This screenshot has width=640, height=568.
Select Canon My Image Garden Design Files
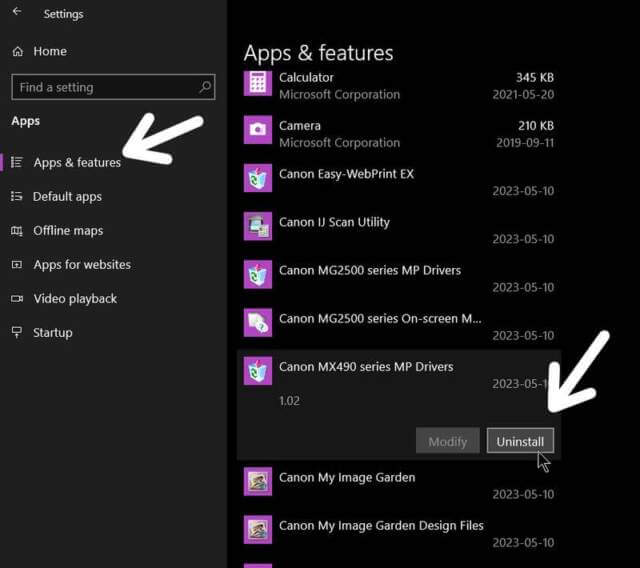point(399,534)
